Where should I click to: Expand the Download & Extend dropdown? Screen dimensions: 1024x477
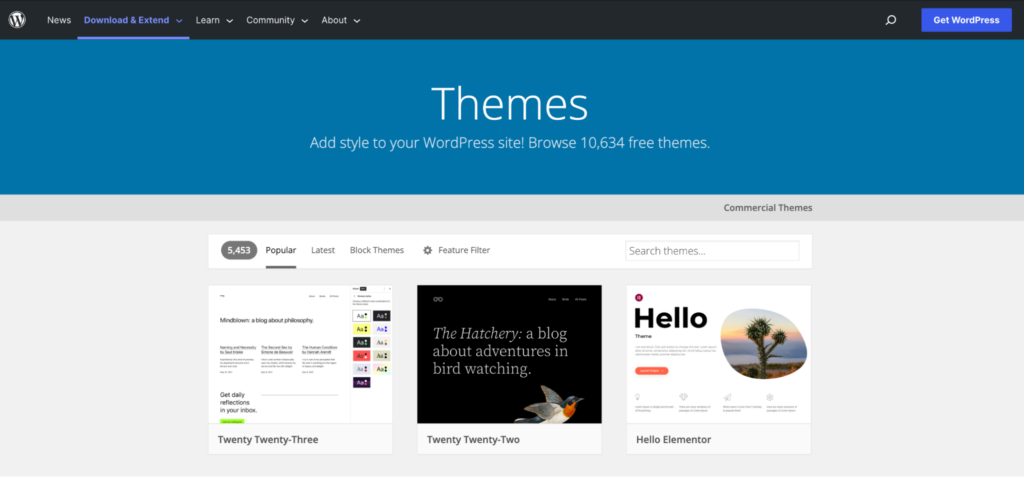pyautogui.click(x=133, y=20)
